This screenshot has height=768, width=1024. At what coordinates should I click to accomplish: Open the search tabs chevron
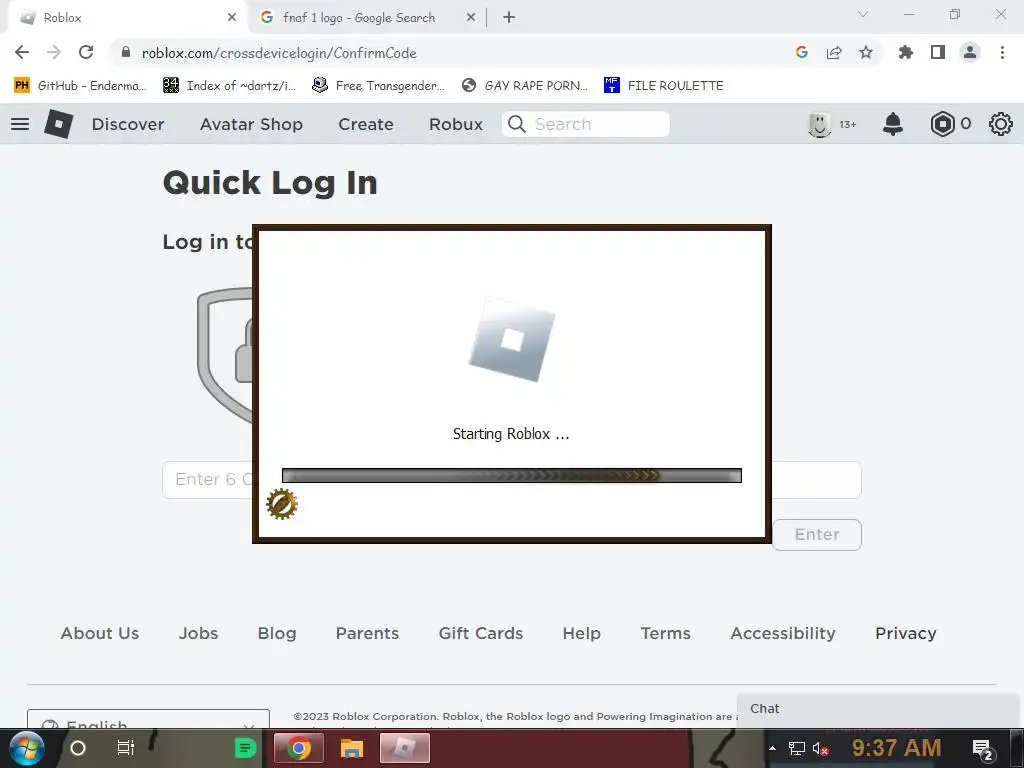863,14
